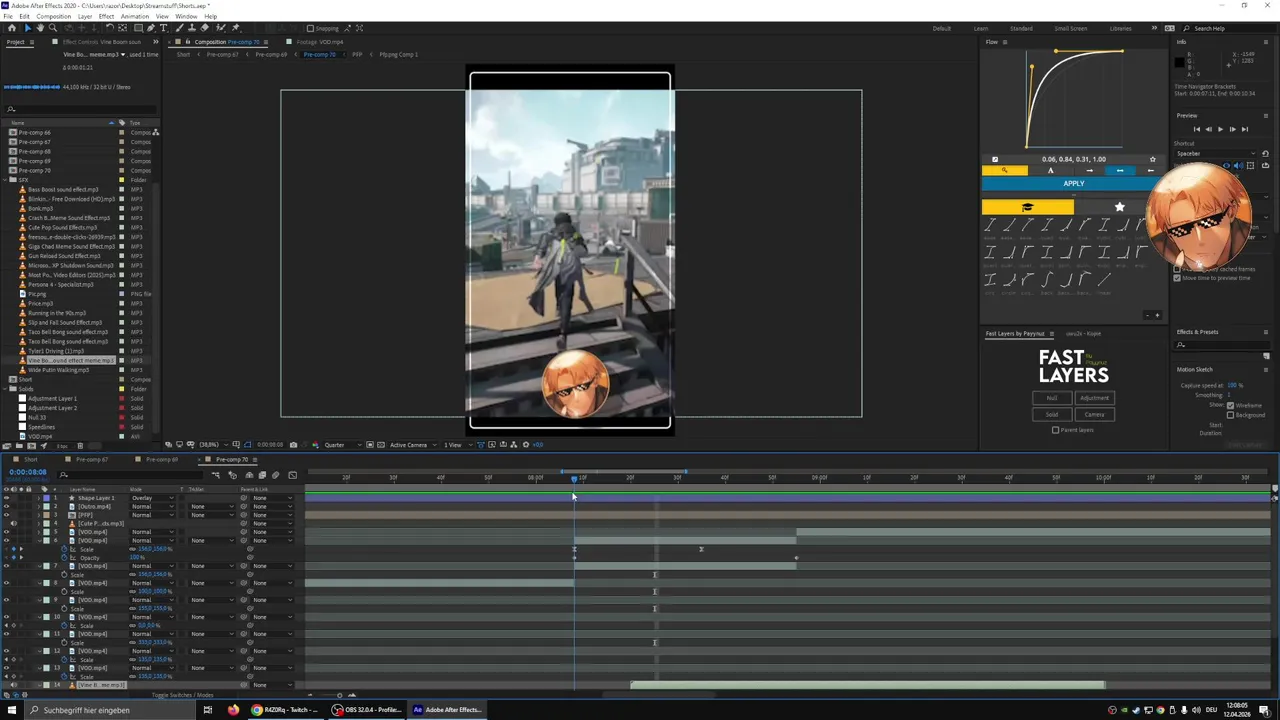Click the Take Snapshot camera icon

(x=293, y=445)
